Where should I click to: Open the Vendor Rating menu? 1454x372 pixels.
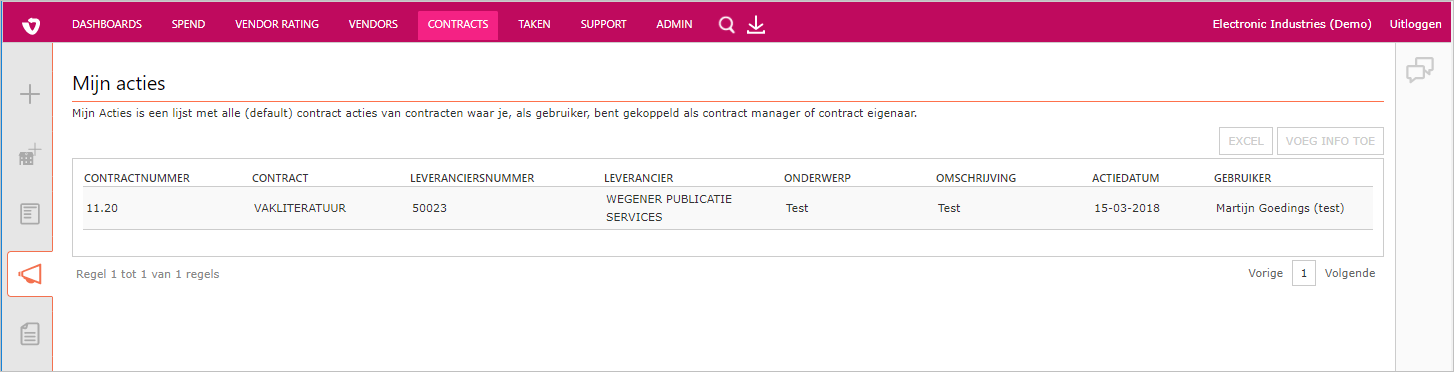(277, 25)
